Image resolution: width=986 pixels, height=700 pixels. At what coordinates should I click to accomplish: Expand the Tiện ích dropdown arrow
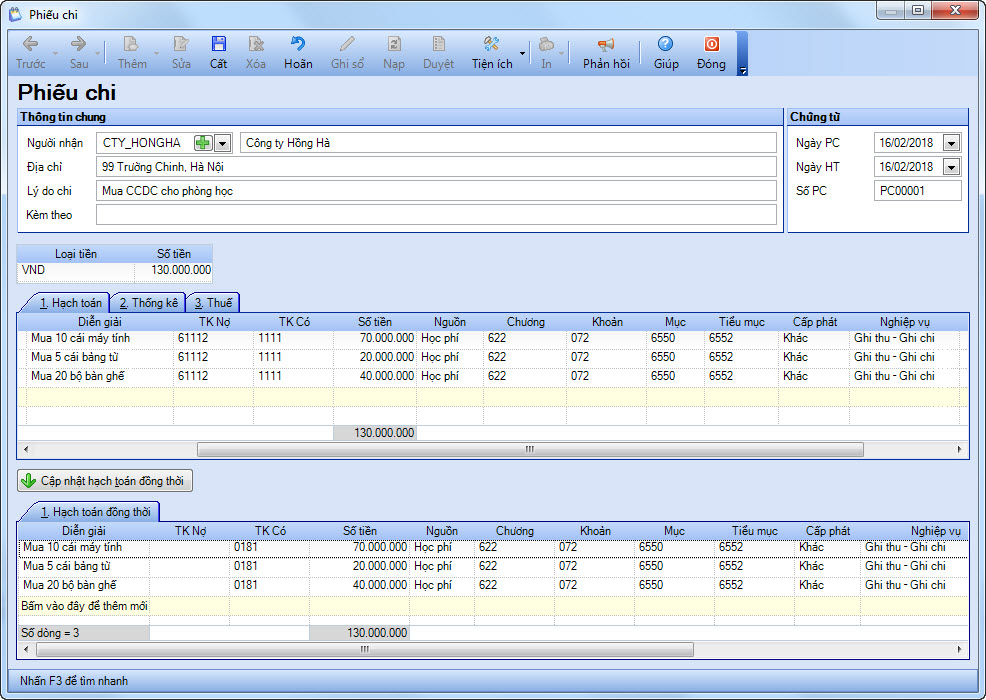click(x=522, y=53)
